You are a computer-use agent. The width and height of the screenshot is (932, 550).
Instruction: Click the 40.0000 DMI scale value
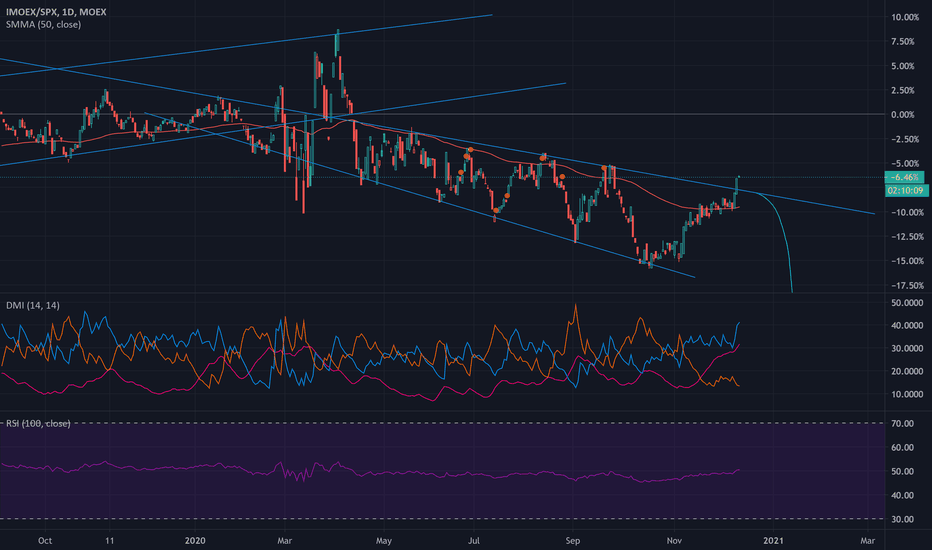[906, 326]
